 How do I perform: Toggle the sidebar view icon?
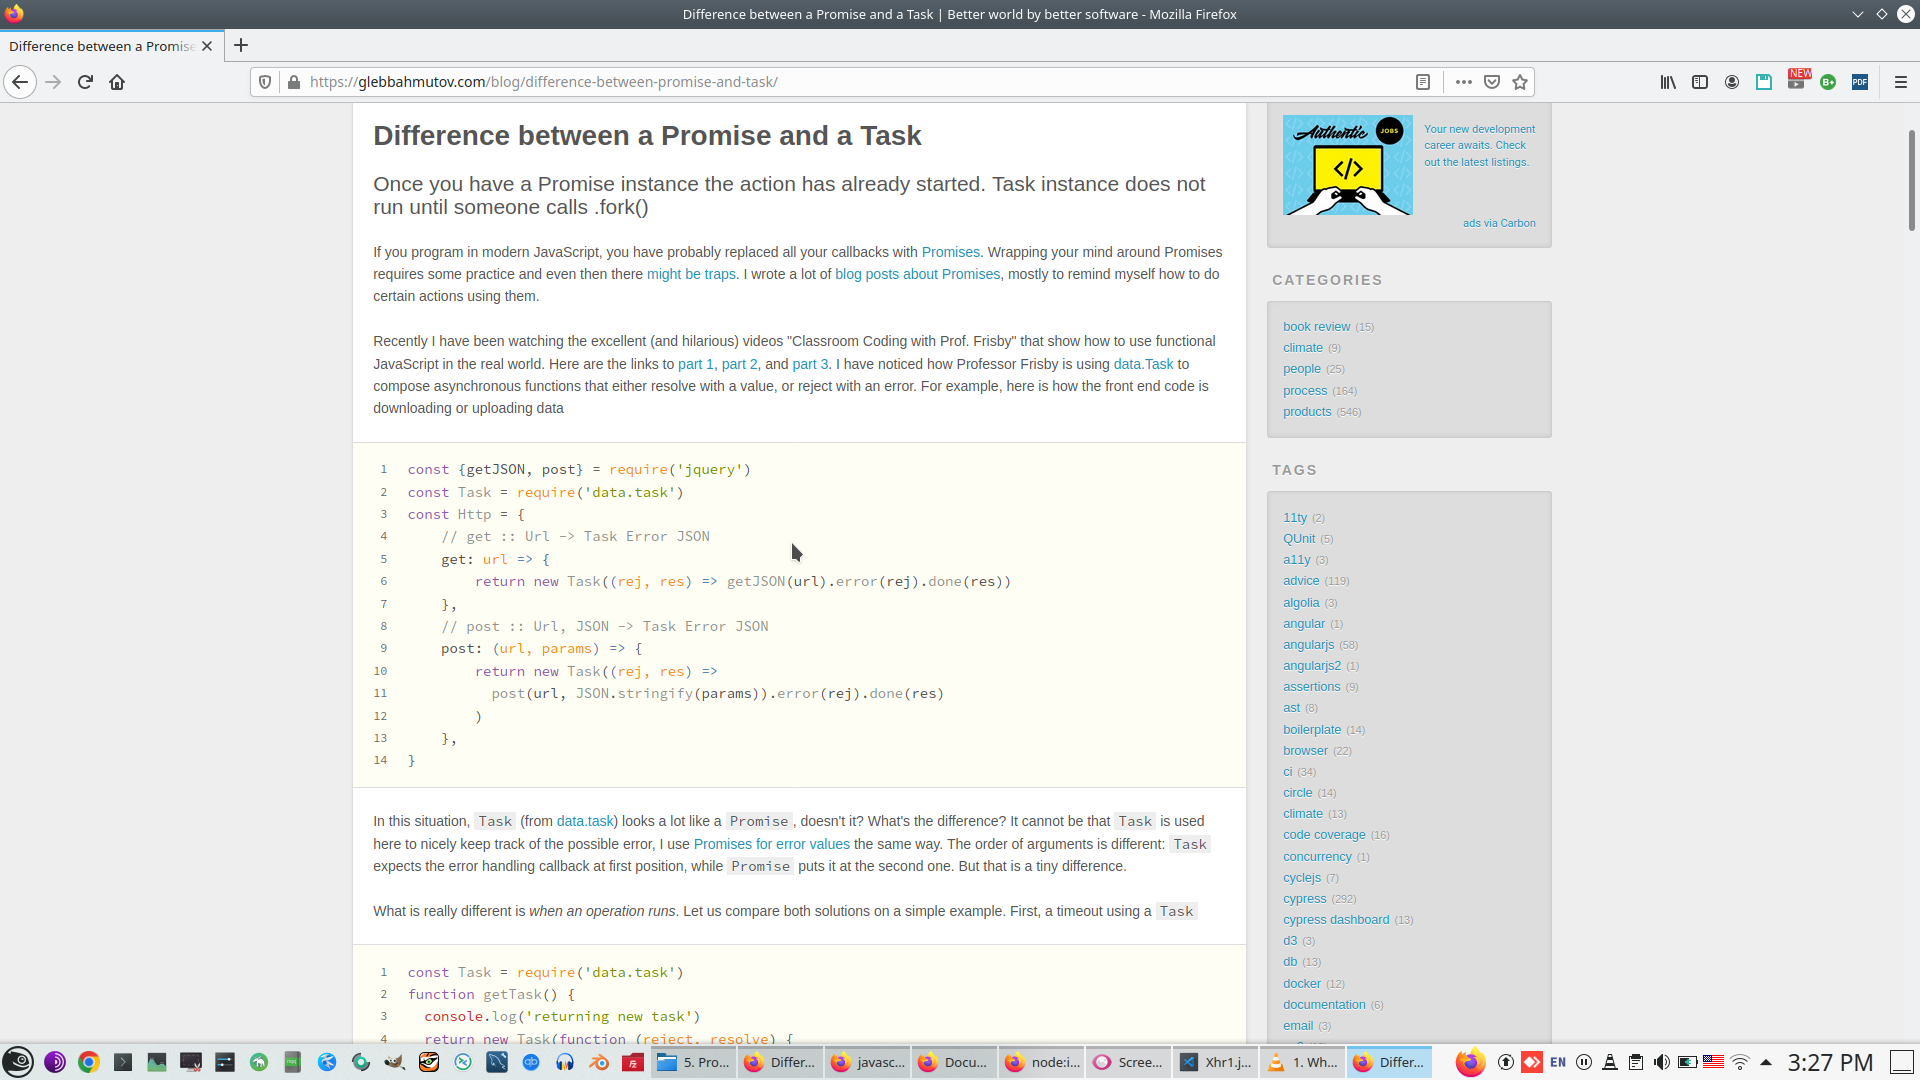click(1700, 82)
